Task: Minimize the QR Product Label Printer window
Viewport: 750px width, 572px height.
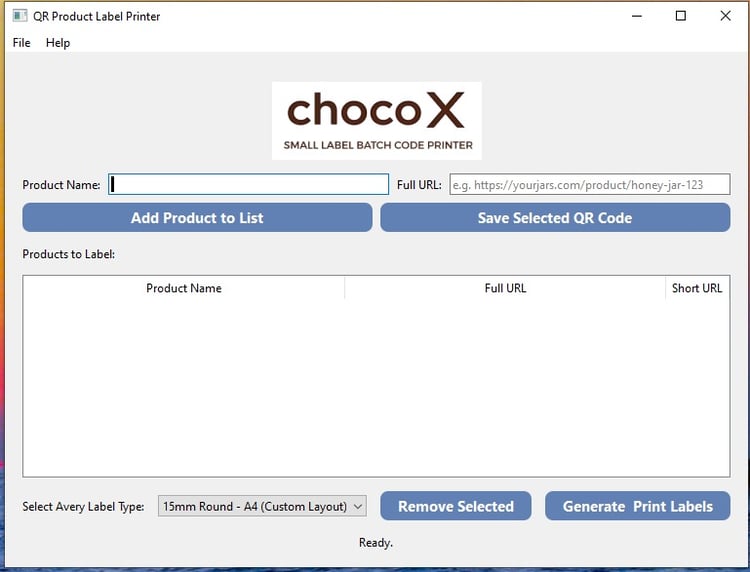Action: tap(637, 16)
